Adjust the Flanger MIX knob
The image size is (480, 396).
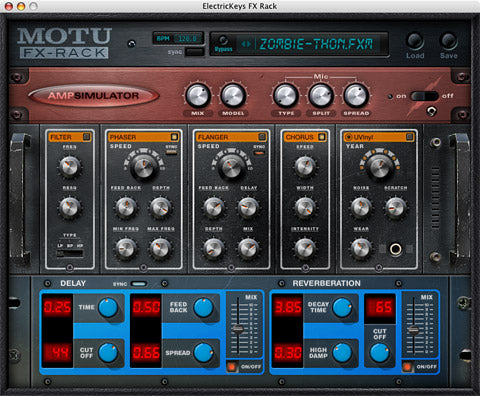coord(248,249)
